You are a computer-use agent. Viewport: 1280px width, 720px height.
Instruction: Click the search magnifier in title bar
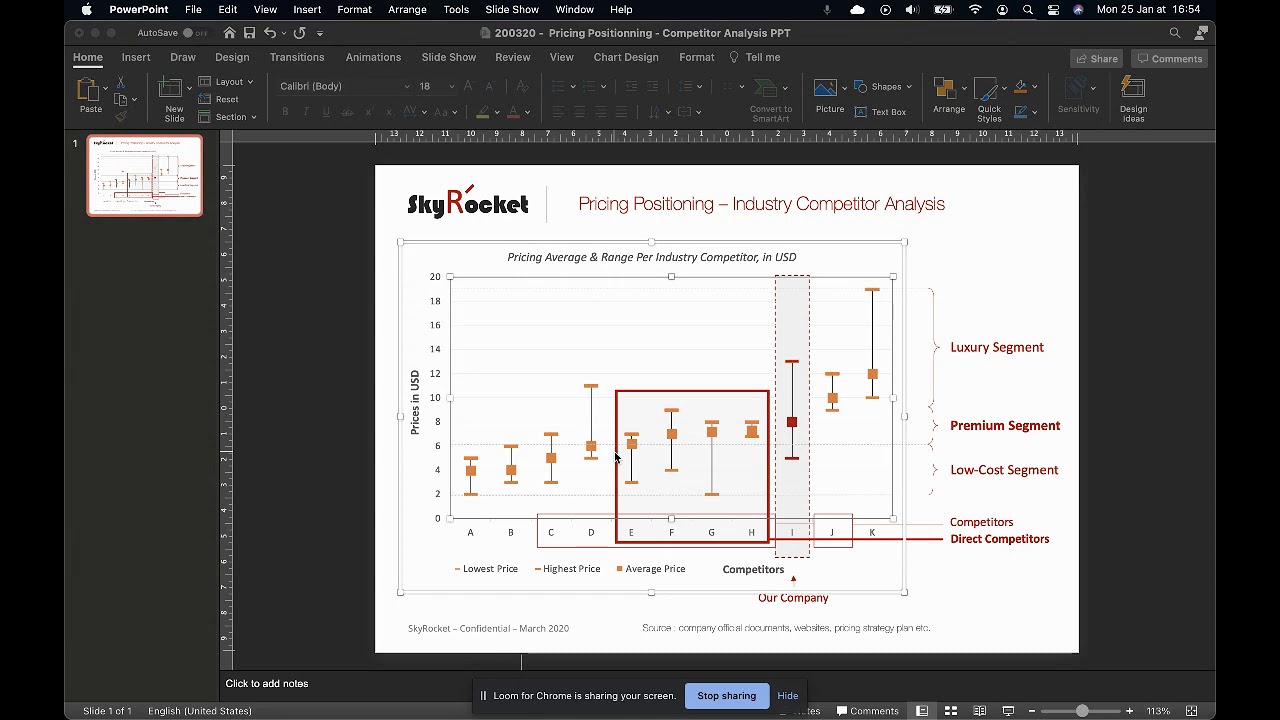[x=1175, y=33]
